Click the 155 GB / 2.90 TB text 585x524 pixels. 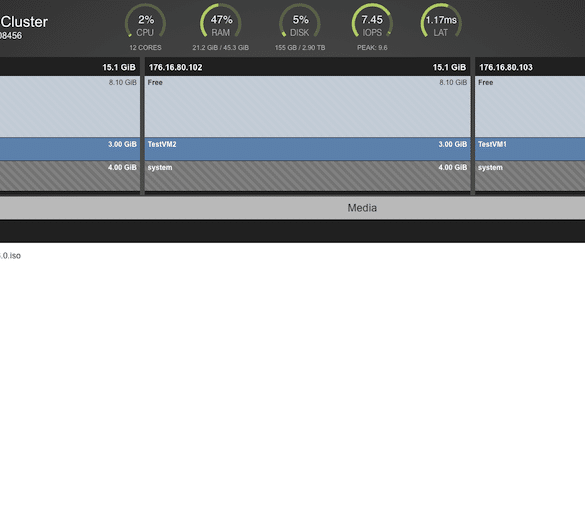point(300,48)
